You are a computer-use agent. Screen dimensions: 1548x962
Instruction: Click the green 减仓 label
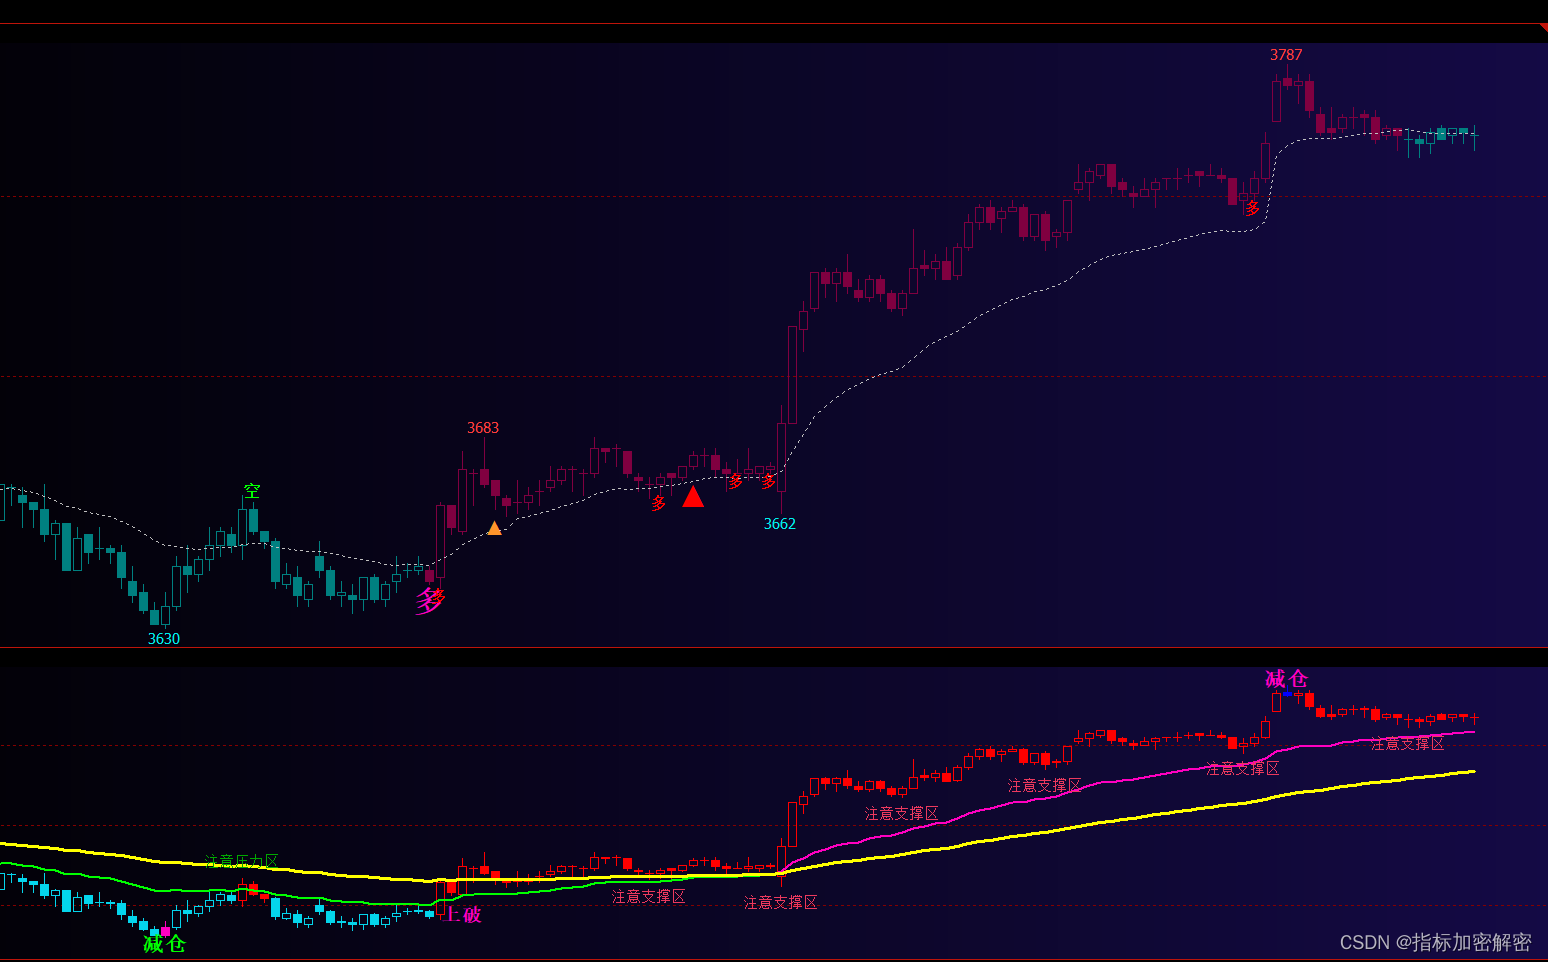coord(164,943)
